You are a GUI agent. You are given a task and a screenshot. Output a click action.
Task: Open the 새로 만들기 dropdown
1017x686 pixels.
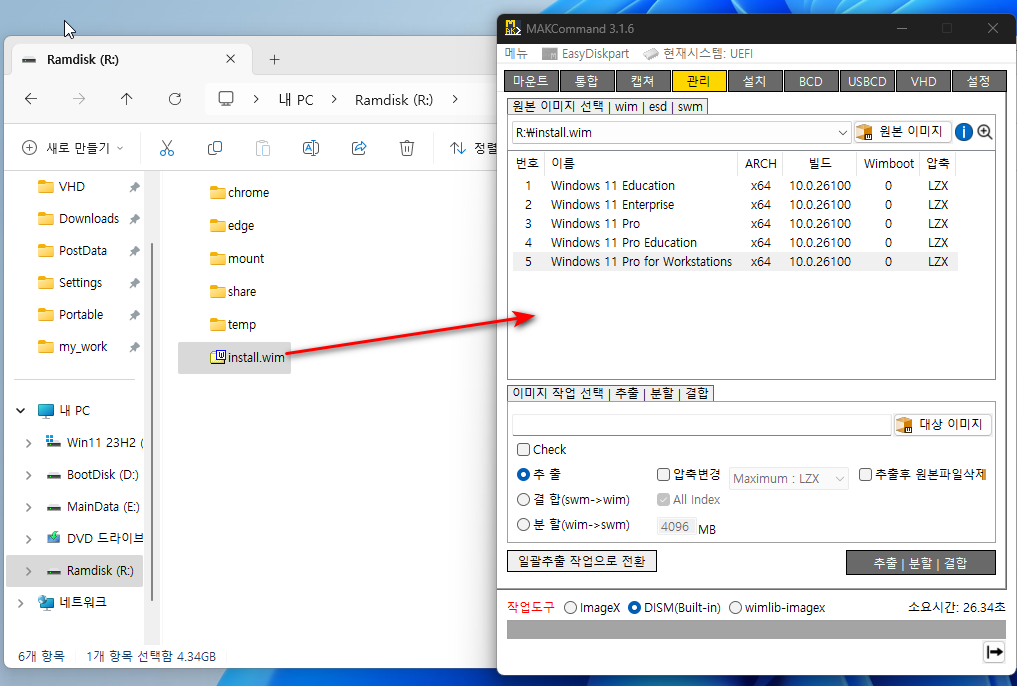click(73, 148)
